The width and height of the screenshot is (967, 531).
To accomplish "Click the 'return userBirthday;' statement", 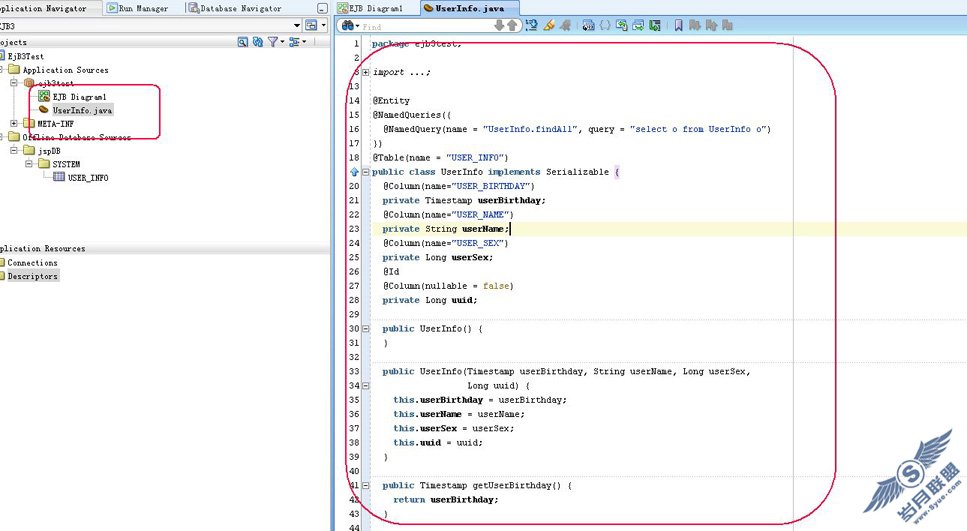I will click(x=445, y=500).
